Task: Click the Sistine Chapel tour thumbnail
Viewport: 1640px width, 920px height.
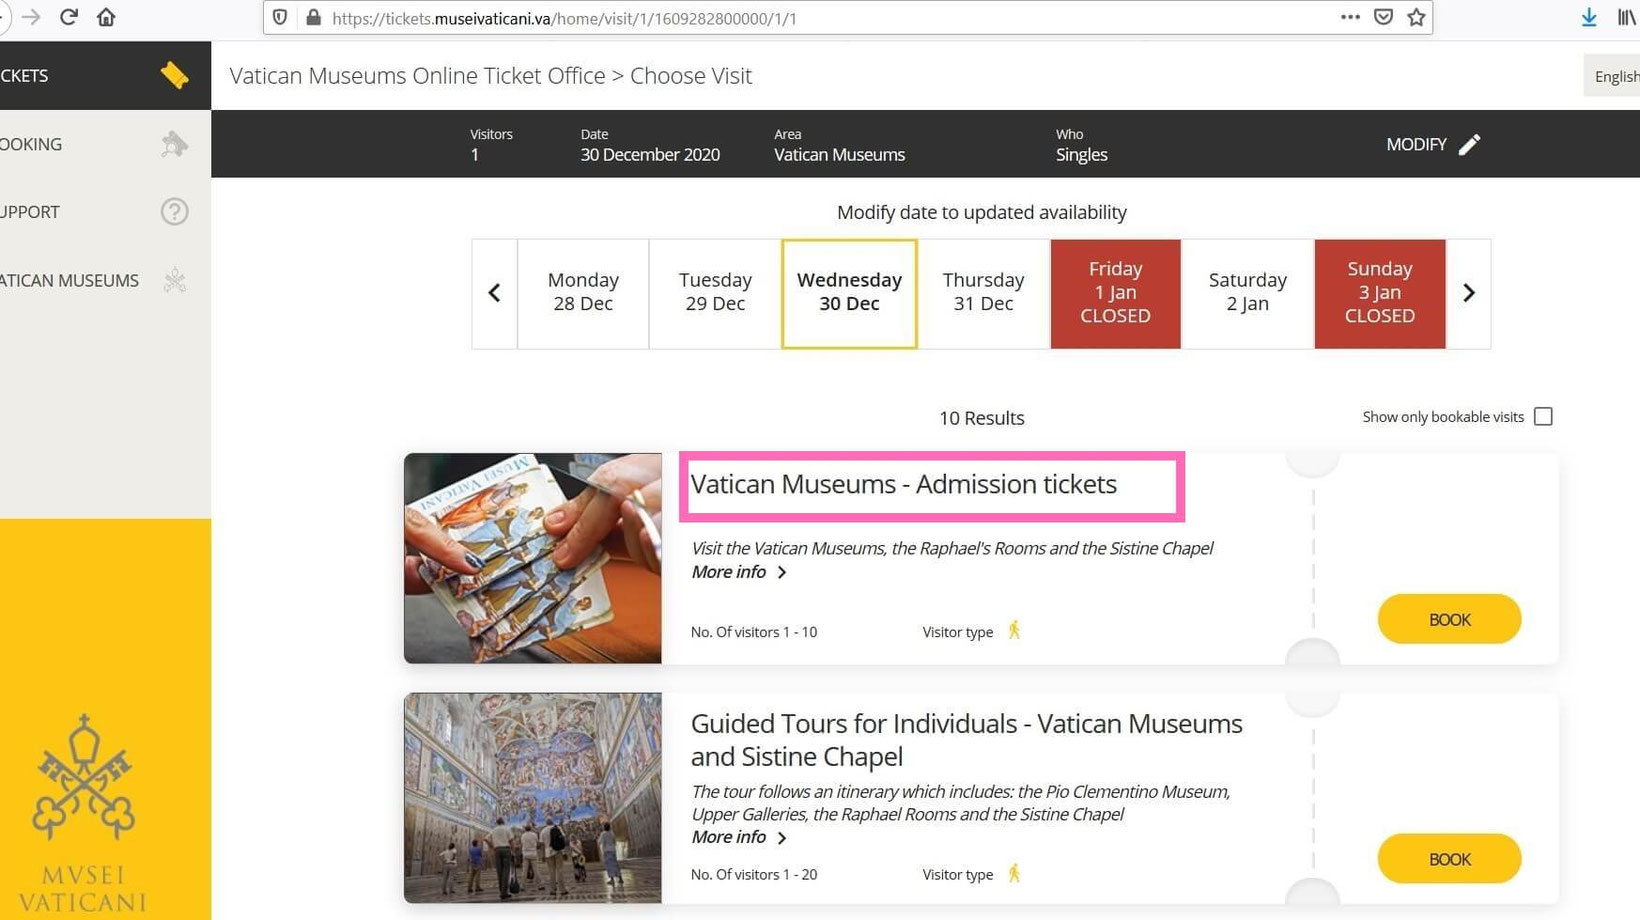Action: (533, 798)
